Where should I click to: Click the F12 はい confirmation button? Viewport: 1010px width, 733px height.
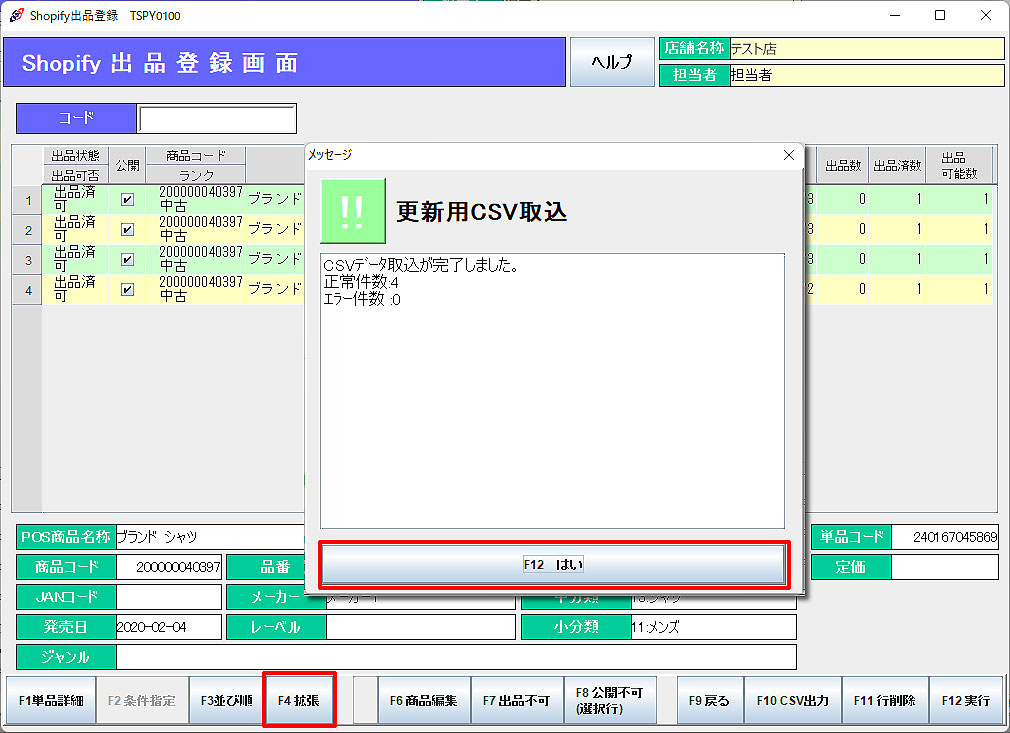[x=553, y=565]
